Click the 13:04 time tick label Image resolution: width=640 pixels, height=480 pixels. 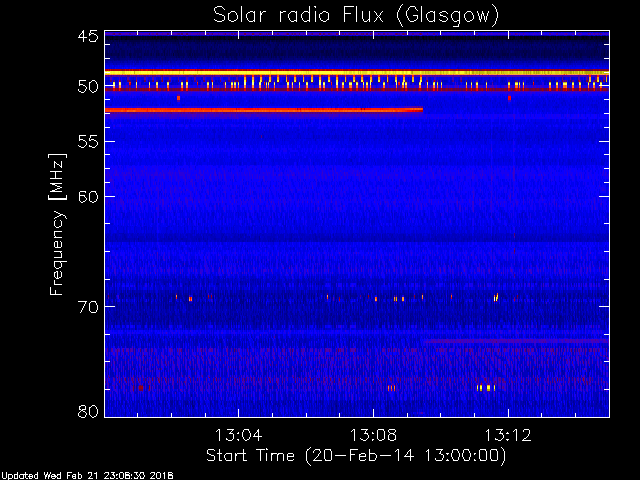tap(238, 435)
